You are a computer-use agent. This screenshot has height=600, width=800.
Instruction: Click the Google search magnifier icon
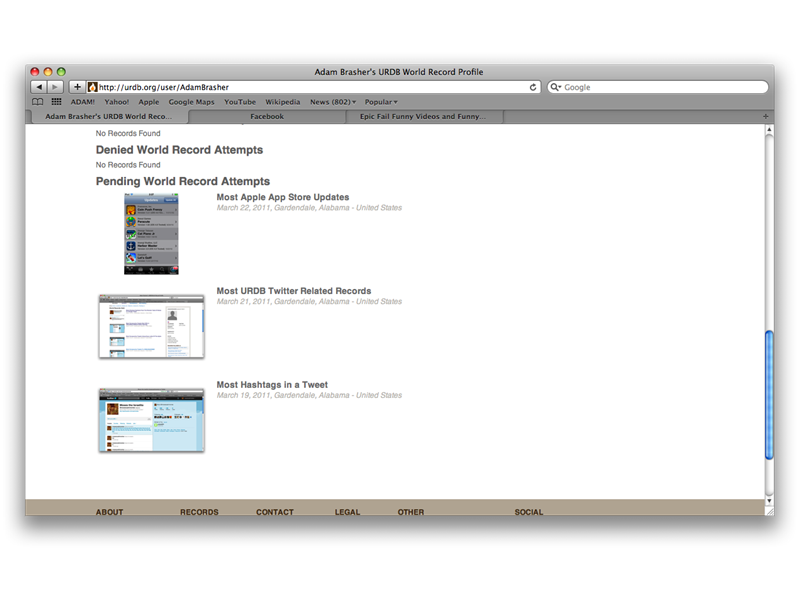[x=555, y=87]
